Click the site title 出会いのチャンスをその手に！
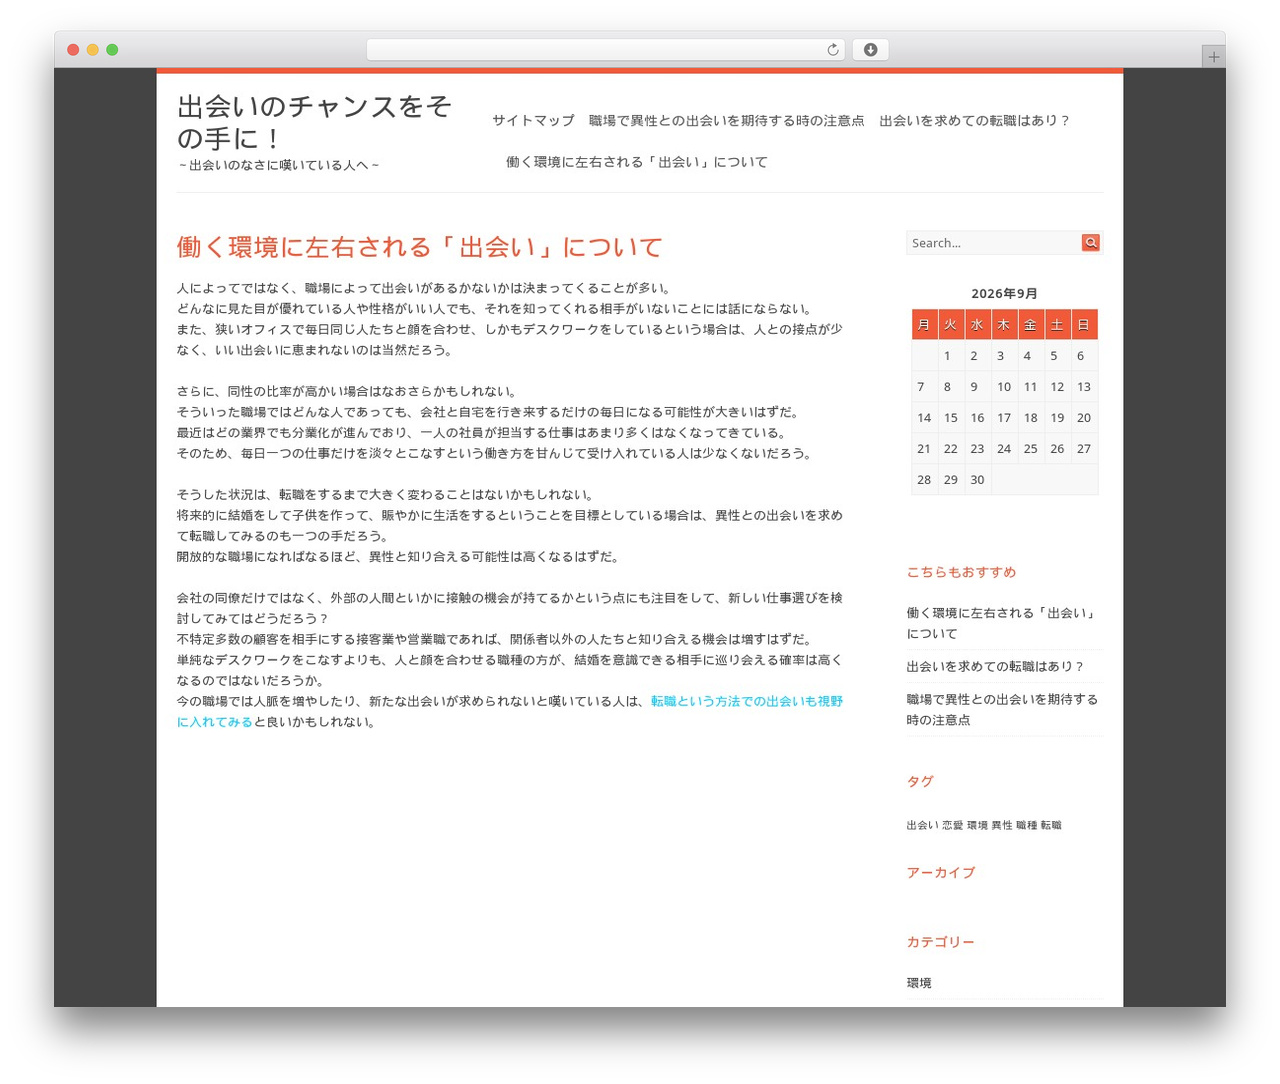This screenshot has width=1280, height=1084. tap(314, 122)
